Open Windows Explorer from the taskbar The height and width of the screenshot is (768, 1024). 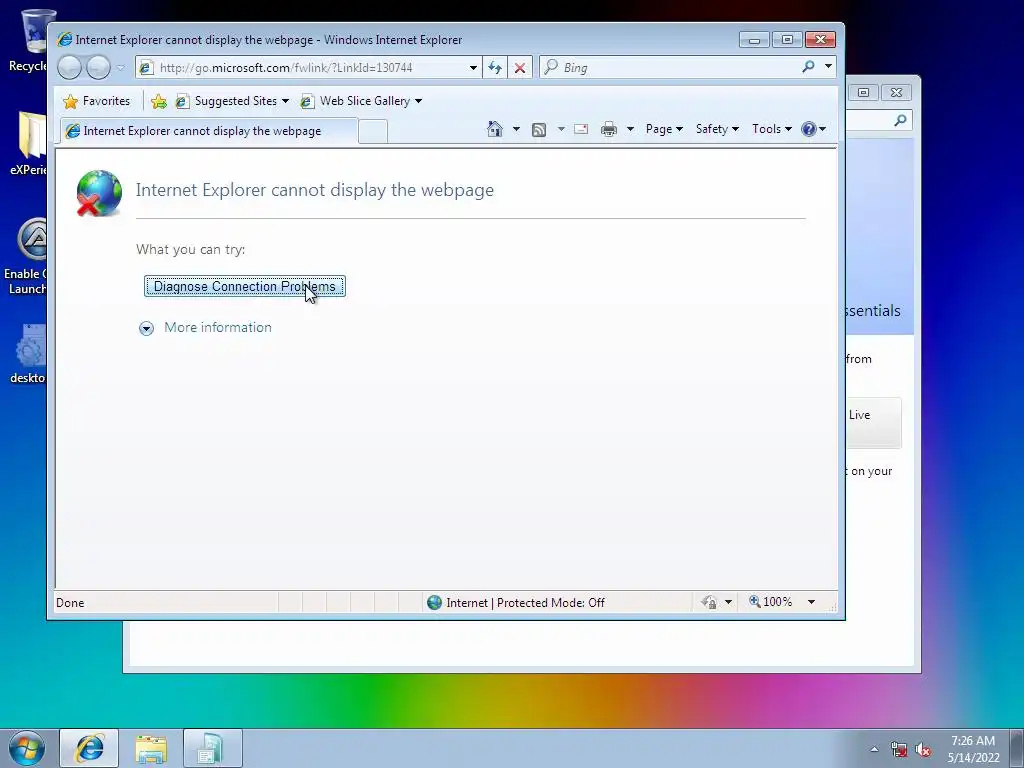coord(151,748)
